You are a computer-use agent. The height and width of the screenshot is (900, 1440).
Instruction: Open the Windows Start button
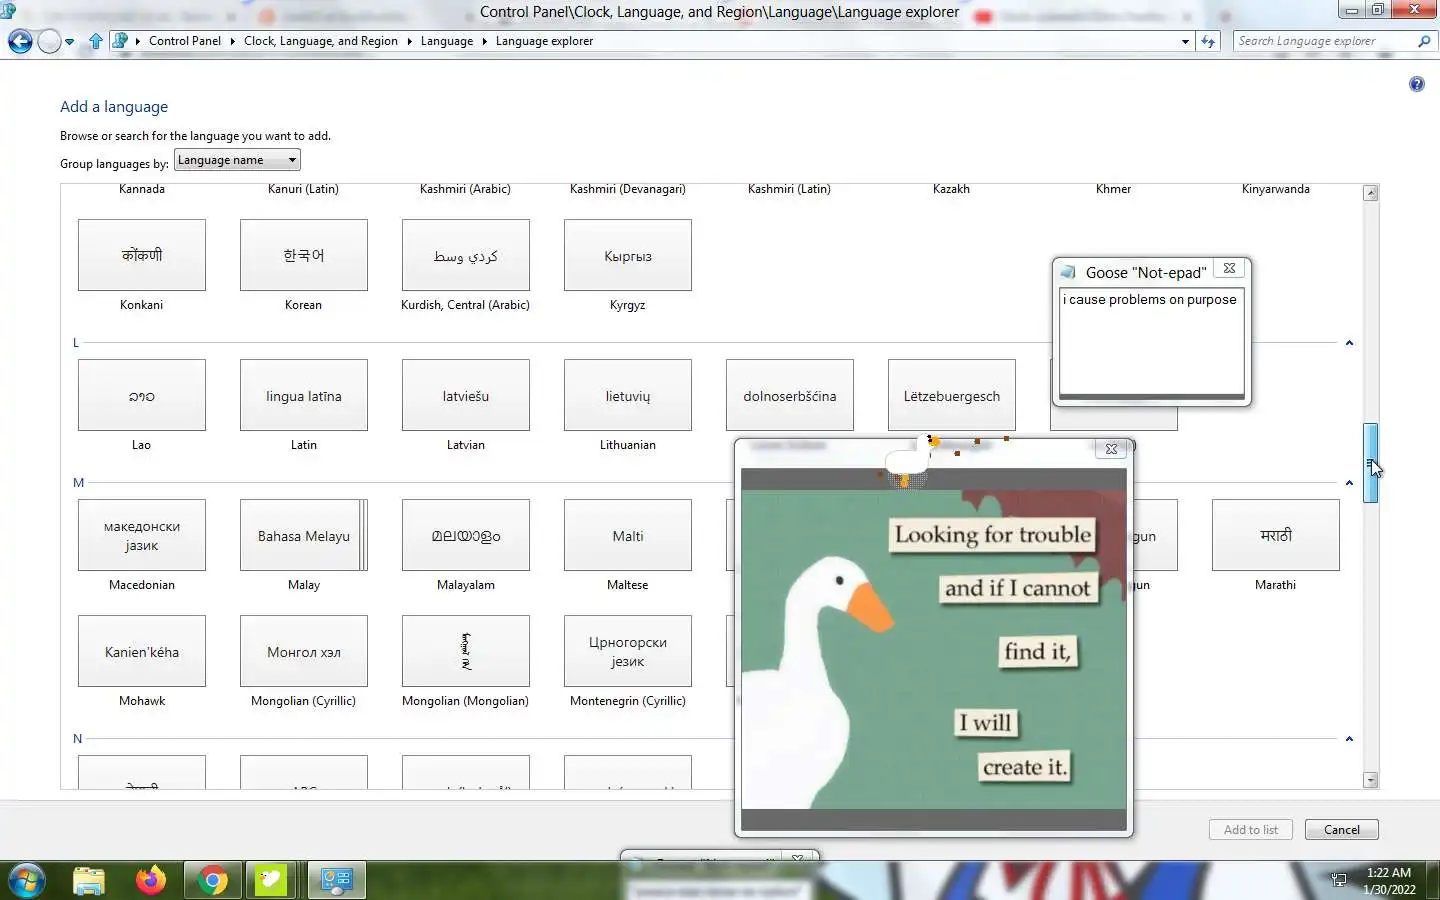tap(26, 881)
